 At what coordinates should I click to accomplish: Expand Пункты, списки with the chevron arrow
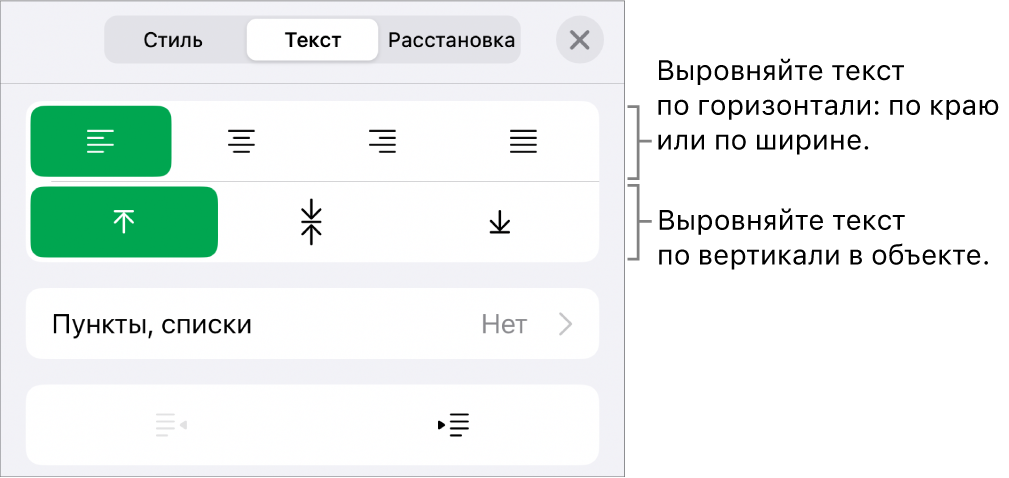tap(566, 324)
